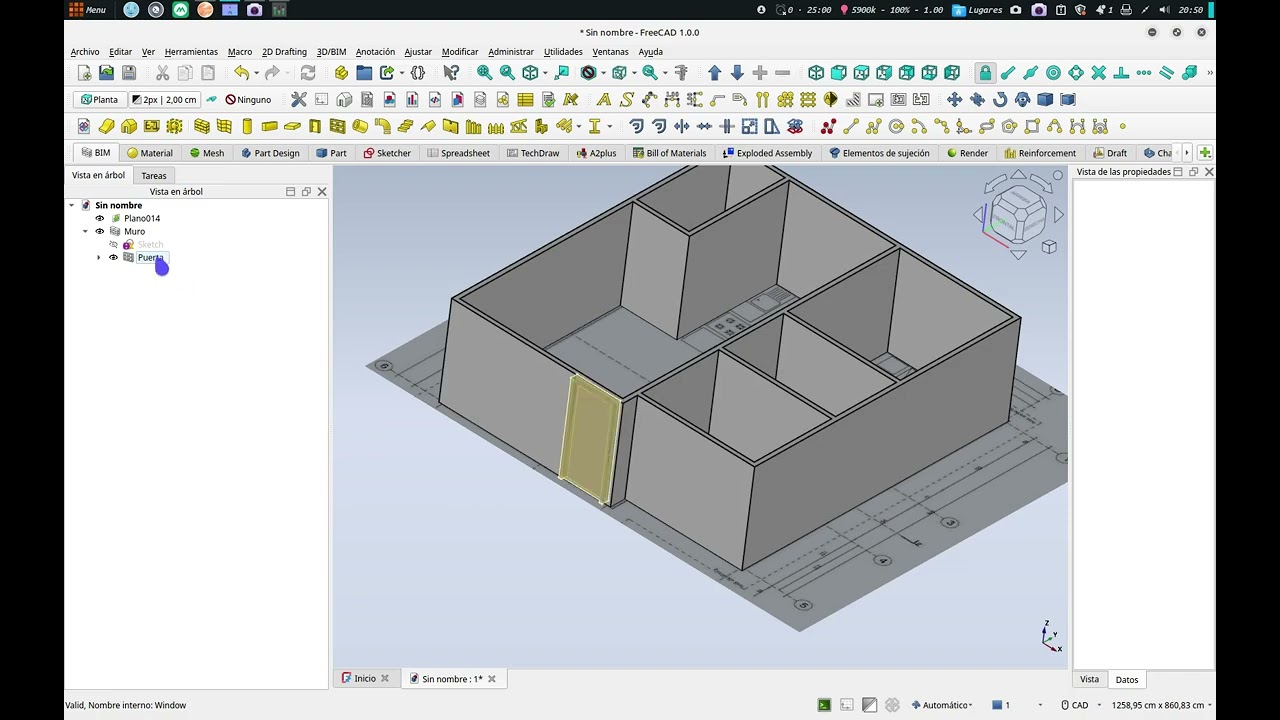Toggle snap to center circle icon
Screen dimensions: 1280x720
coord(1053,73)
